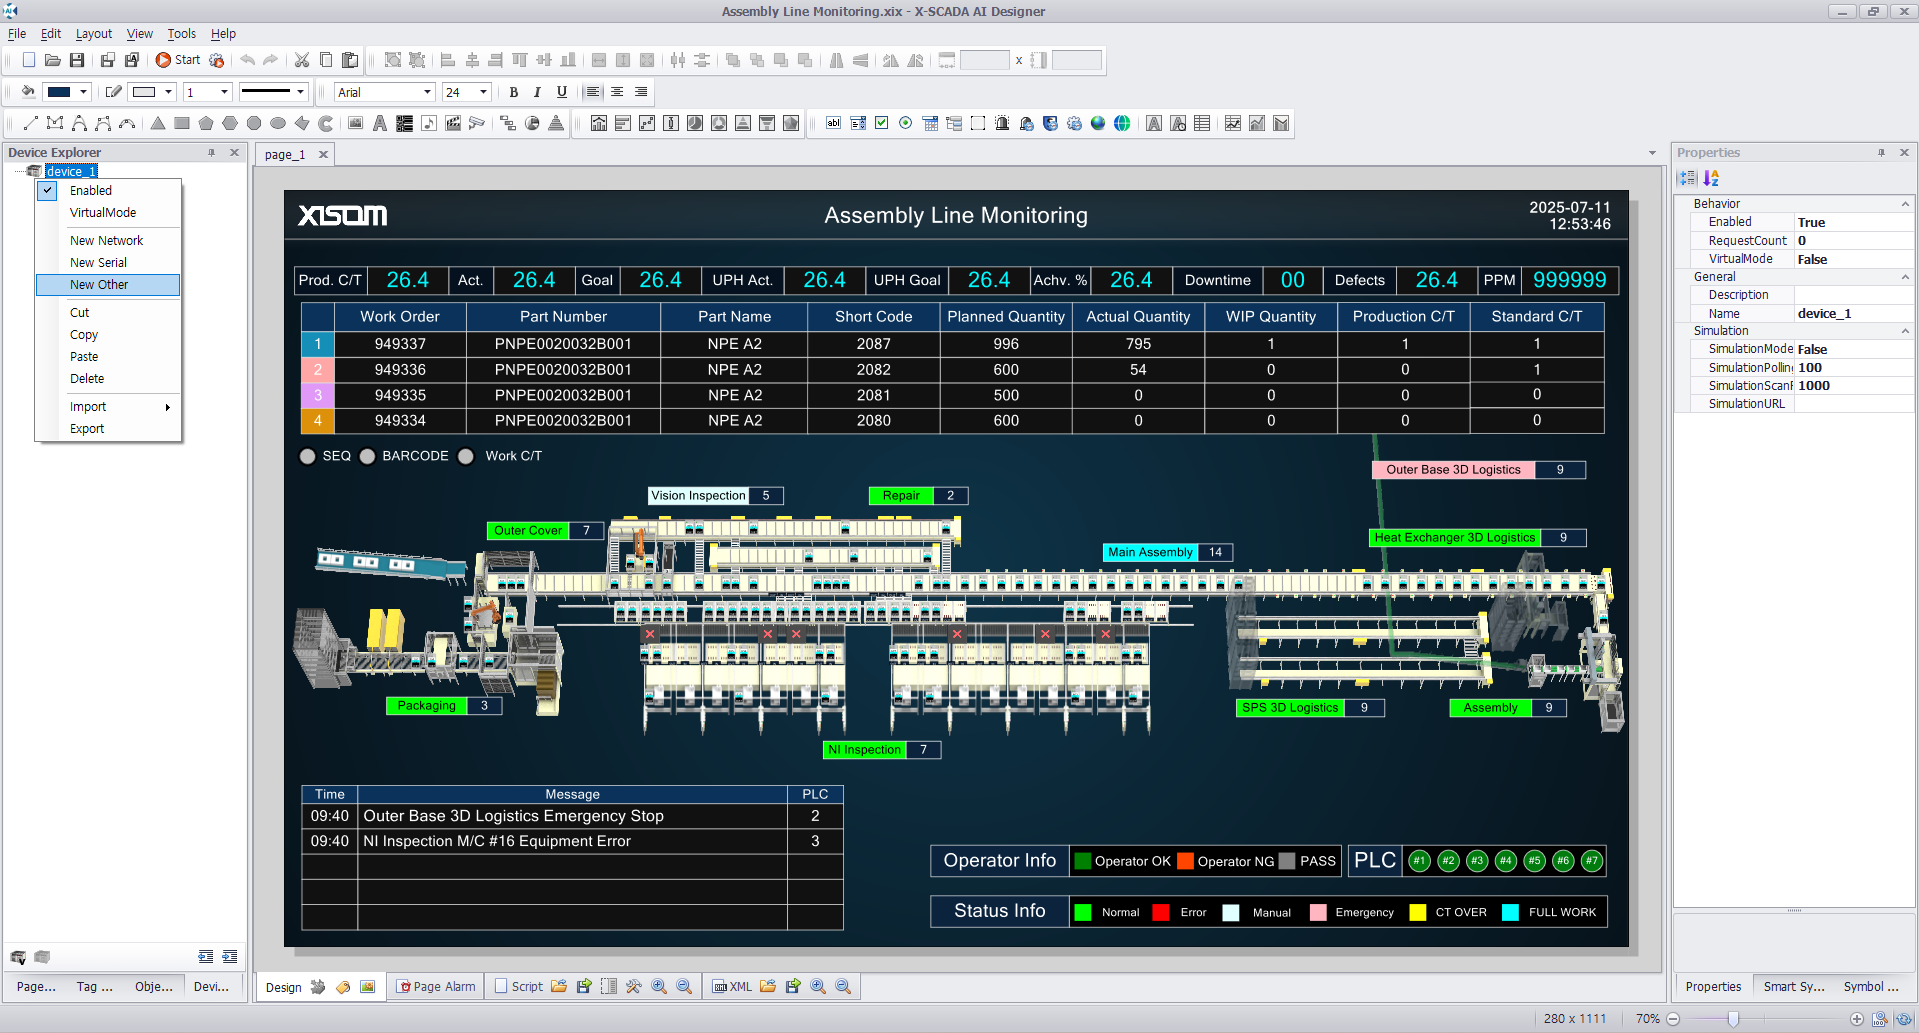Switch to the Tag panel tab
The image size is (1919, 1033).
point(94,987)
